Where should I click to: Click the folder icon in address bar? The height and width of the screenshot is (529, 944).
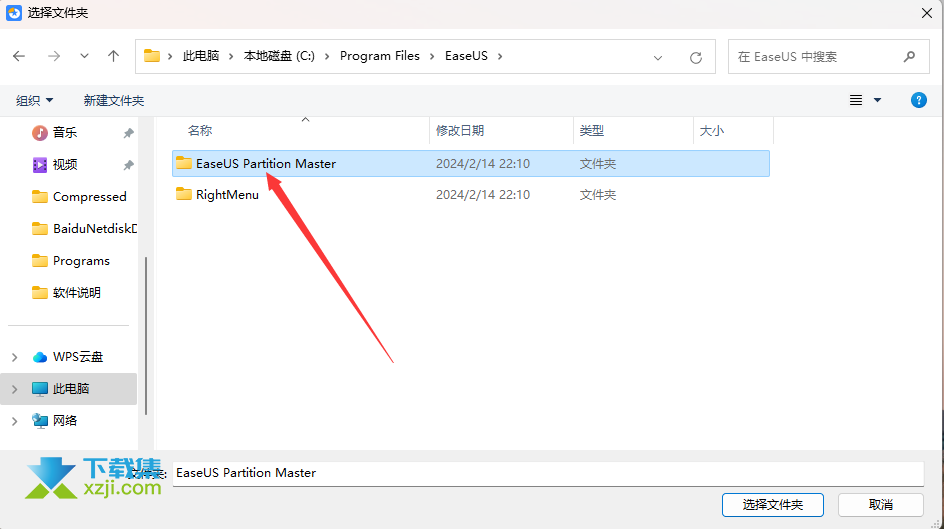click(152, 56)
